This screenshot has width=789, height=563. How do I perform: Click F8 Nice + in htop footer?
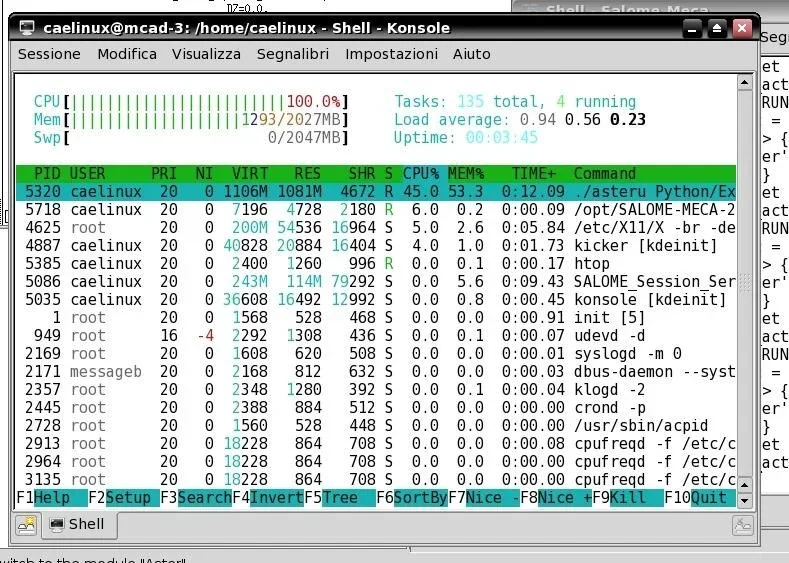point(556,498)
